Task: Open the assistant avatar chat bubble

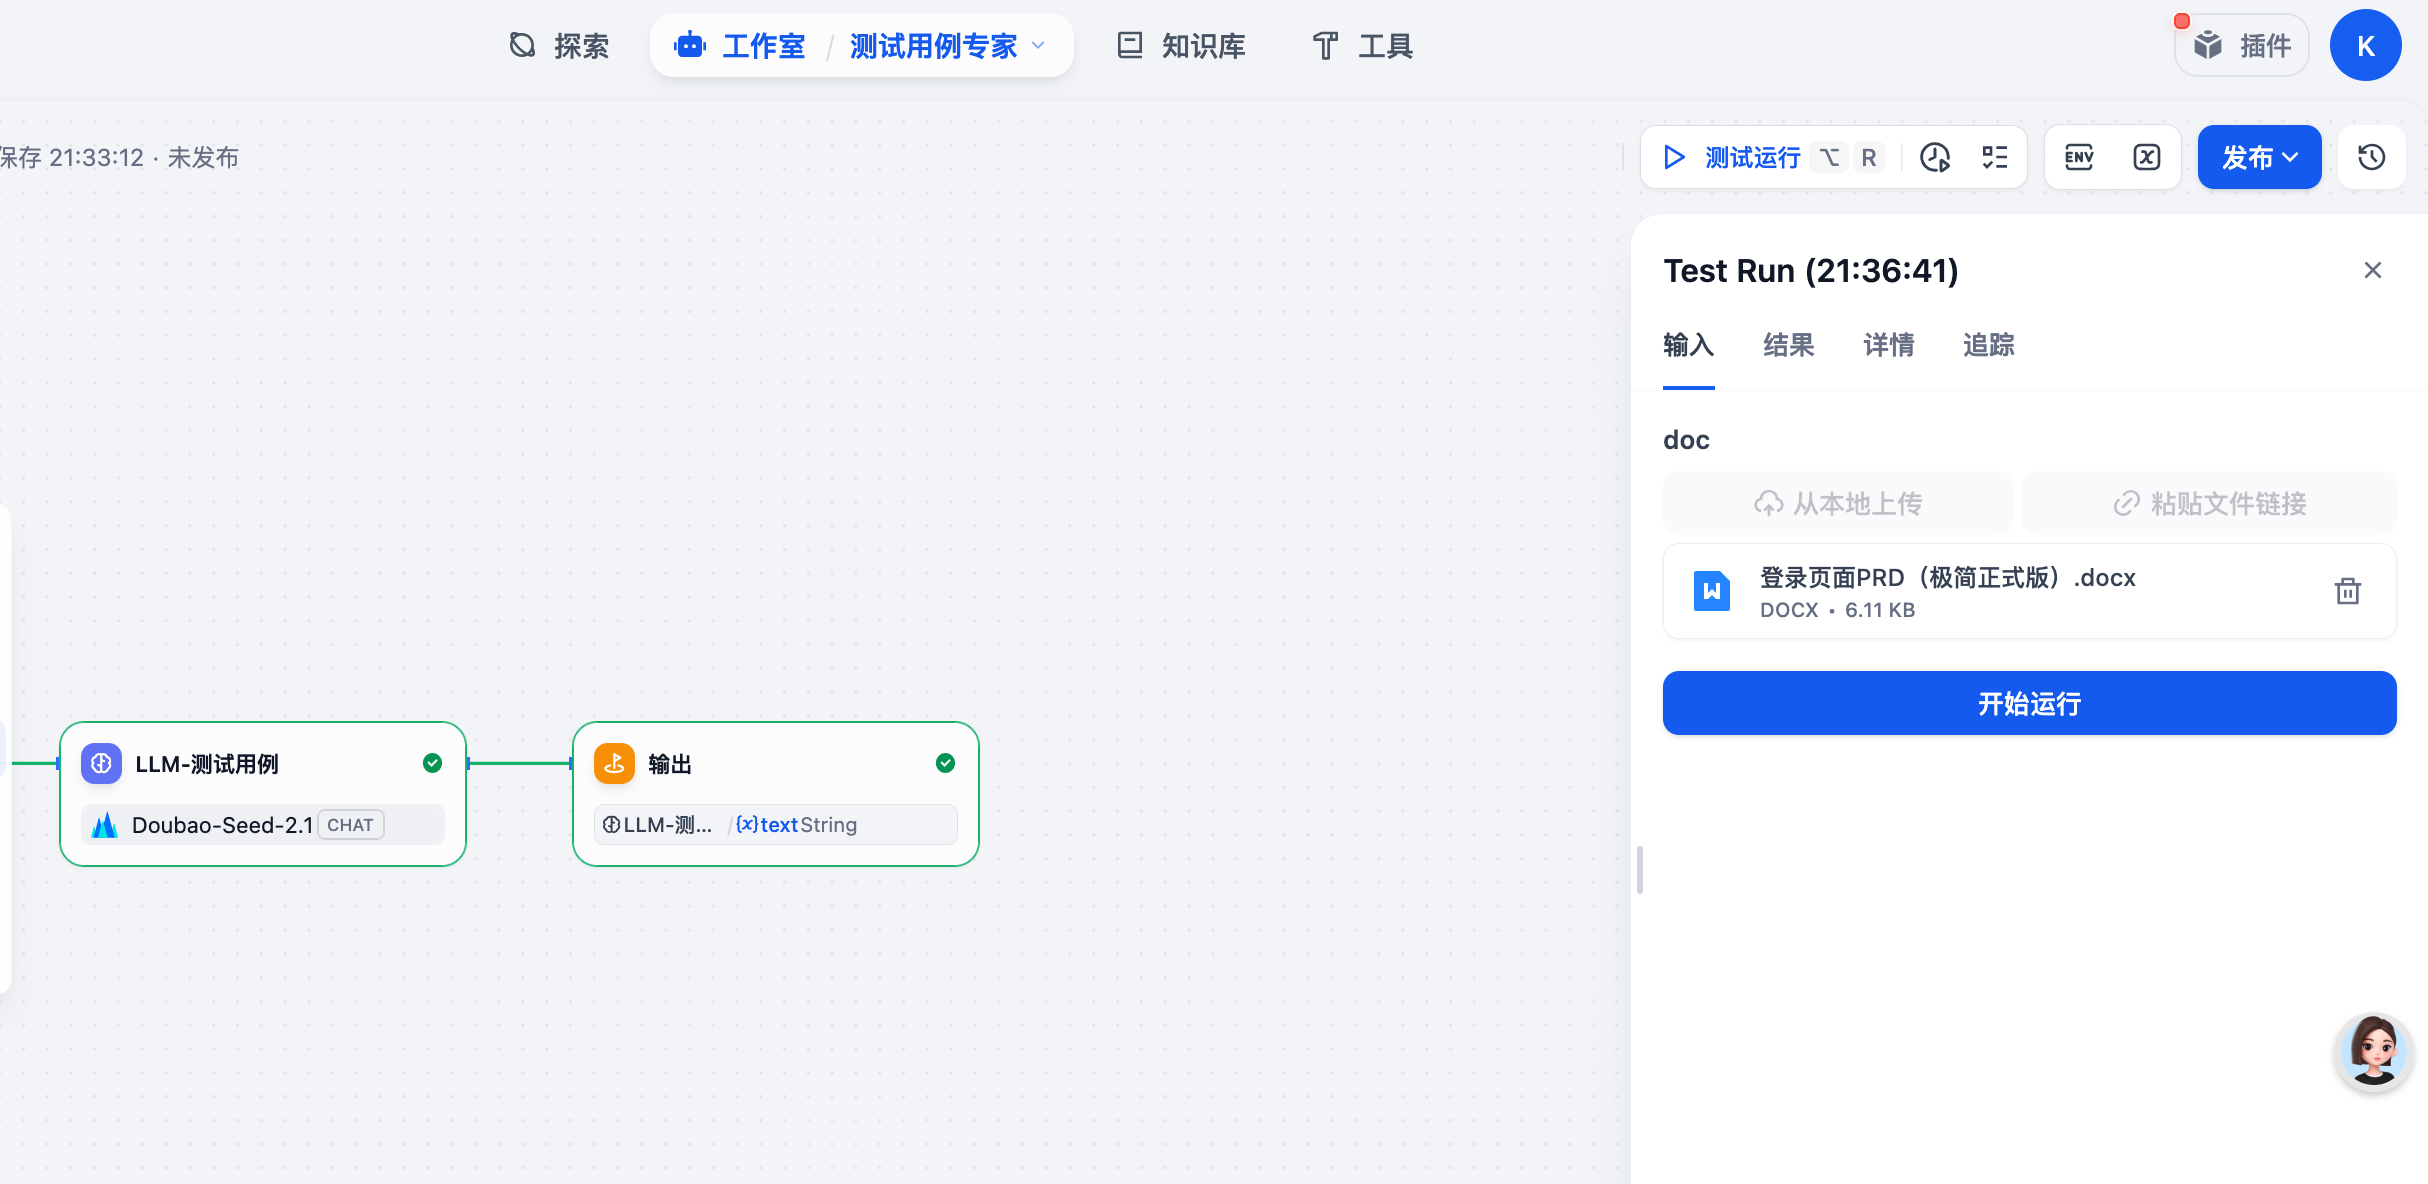Action: [2374, 1050]
